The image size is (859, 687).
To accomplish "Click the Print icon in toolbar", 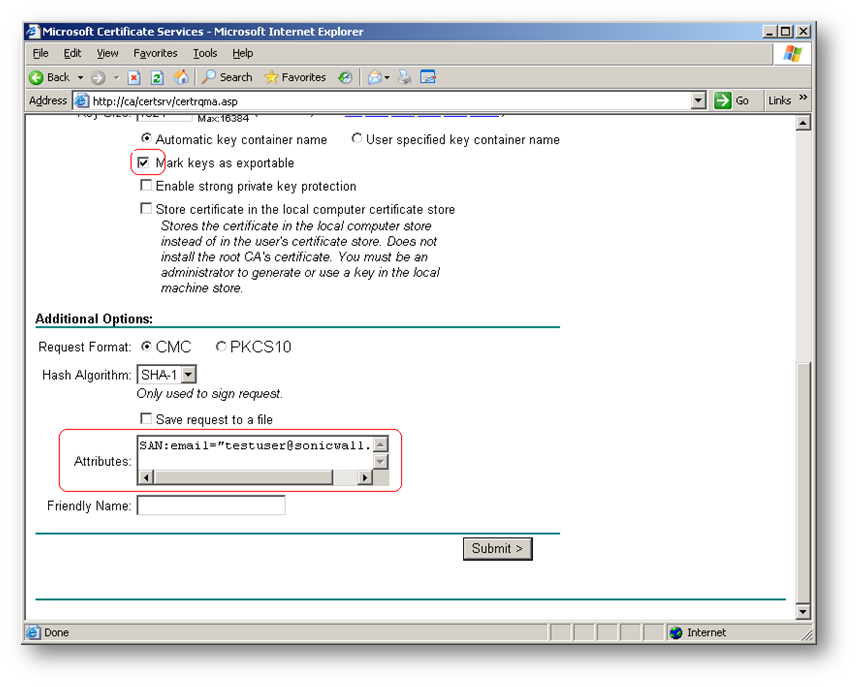I will (405, 77).
